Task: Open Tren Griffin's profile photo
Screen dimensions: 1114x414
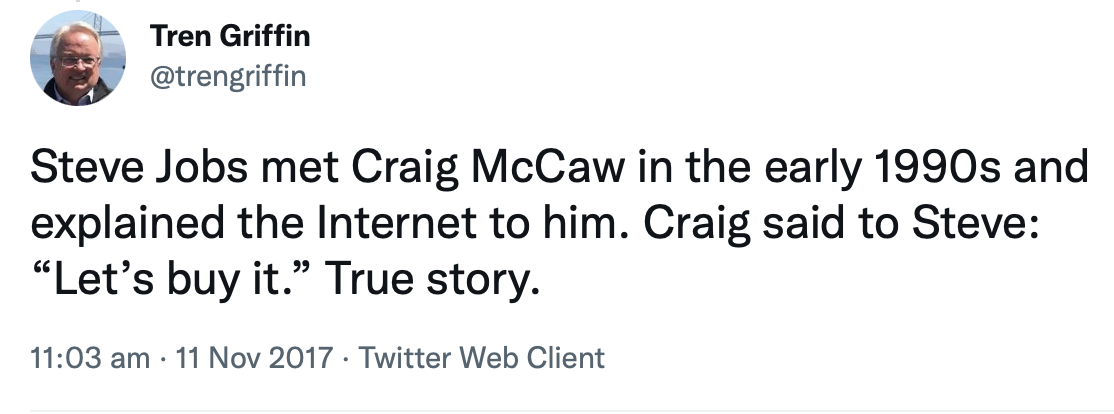Action: click(76, 63)
